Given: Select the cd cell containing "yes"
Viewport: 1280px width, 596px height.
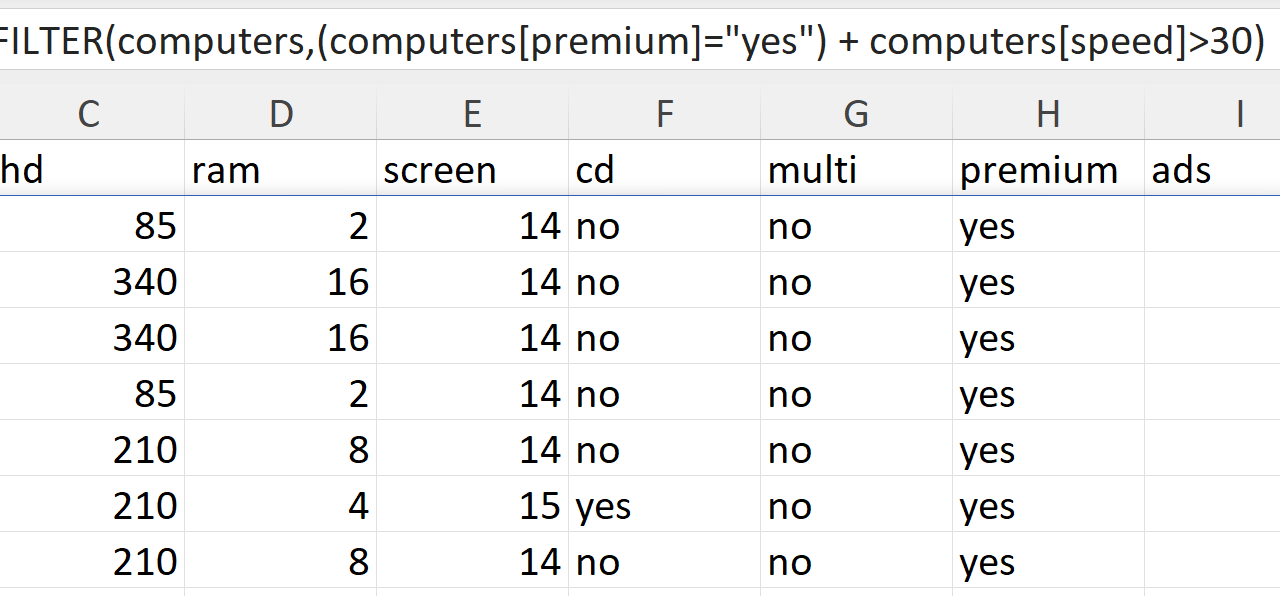Looking at the screenshot, I should point(665,507).
